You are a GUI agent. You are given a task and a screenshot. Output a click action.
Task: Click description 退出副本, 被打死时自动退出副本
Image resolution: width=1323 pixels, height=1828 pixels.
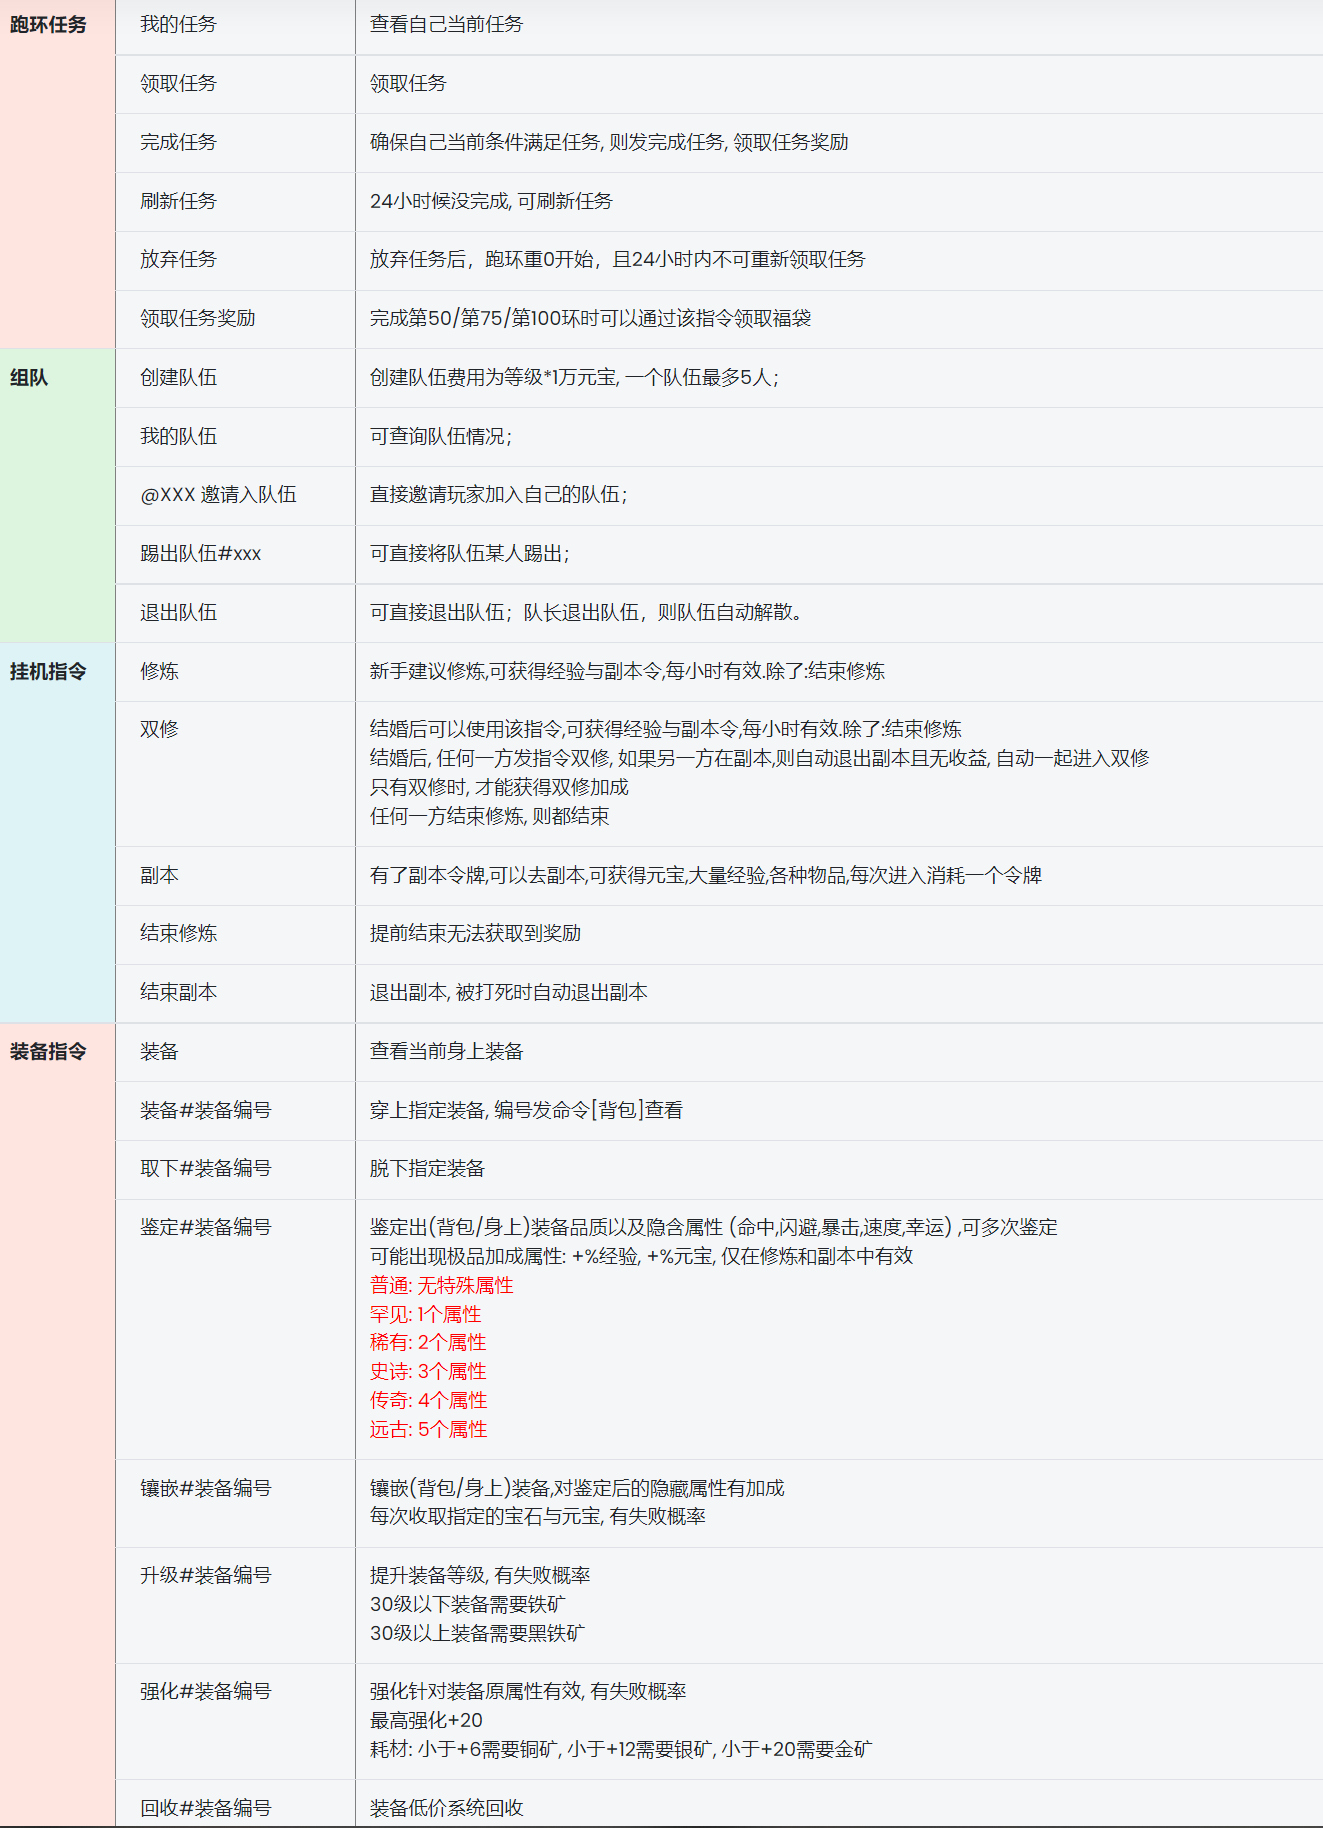coord(508,993)
